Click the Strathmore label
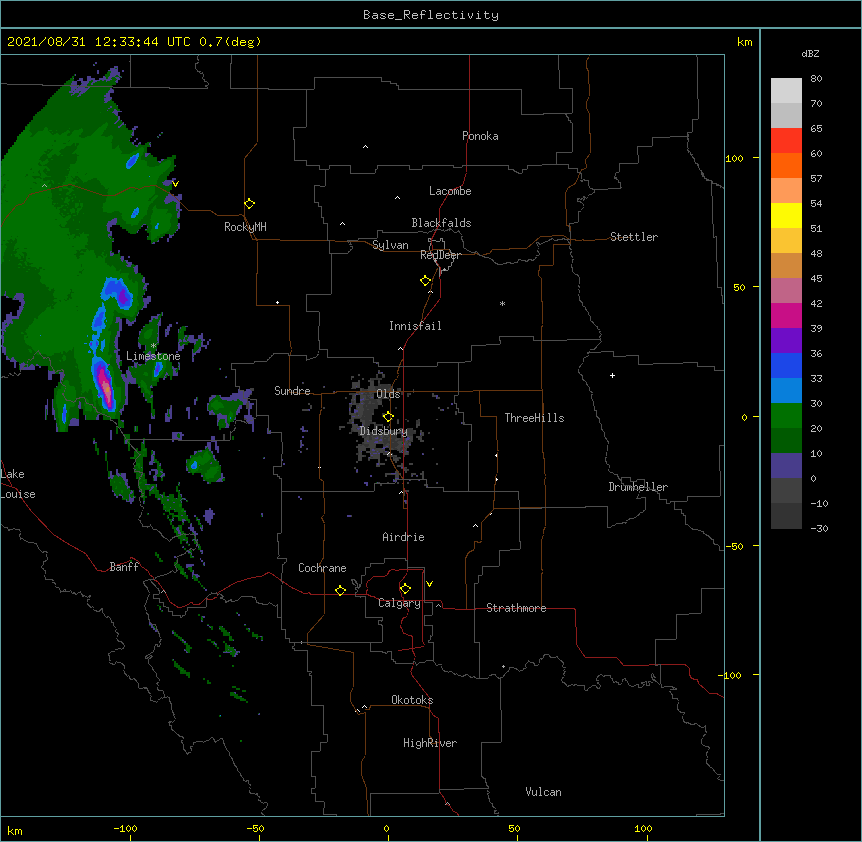Screen dimensions: 862x842 [x=516, y=608]
